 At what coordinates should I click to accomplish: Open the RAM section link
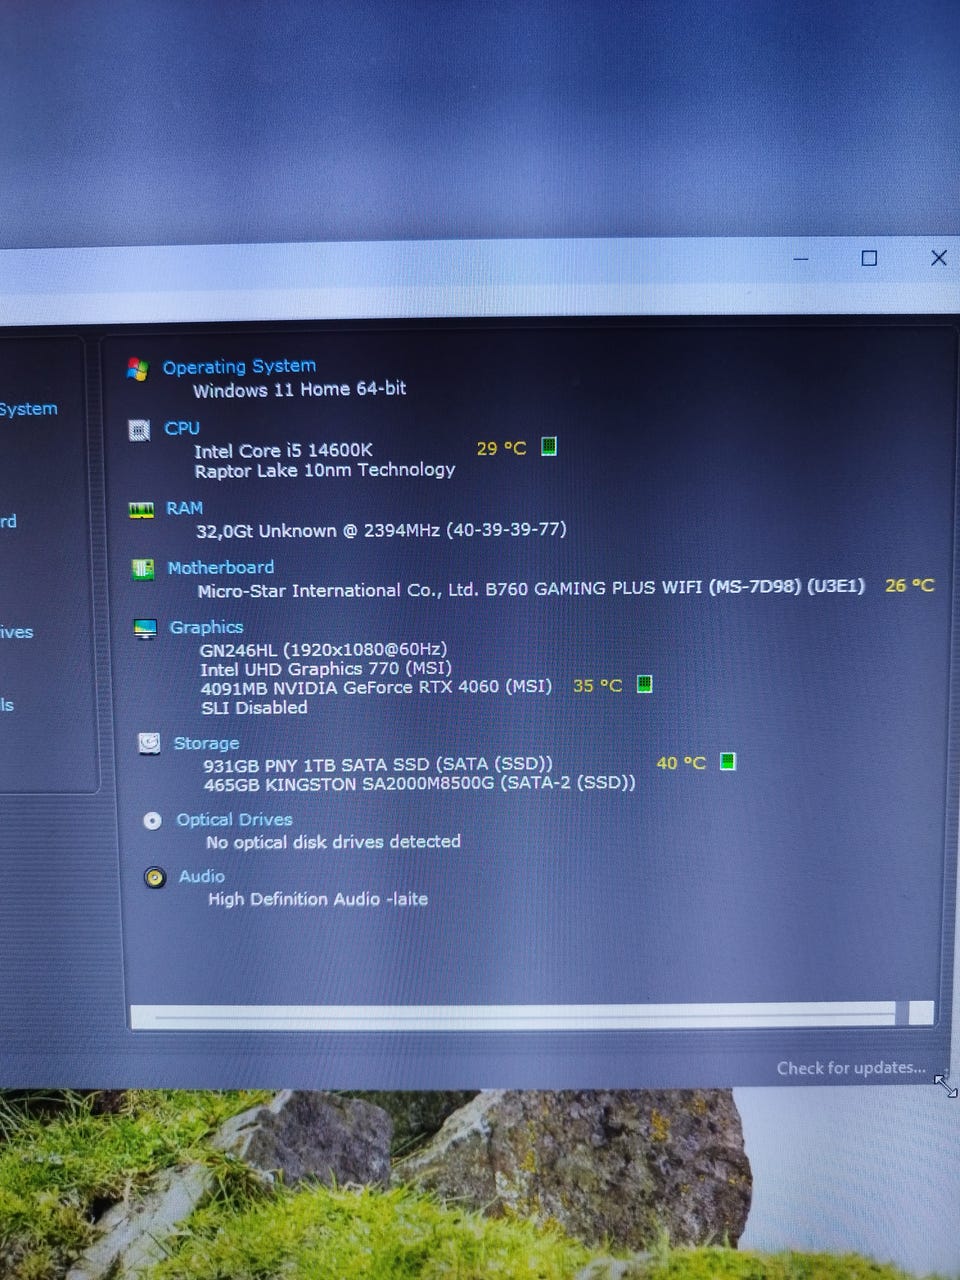184,508
